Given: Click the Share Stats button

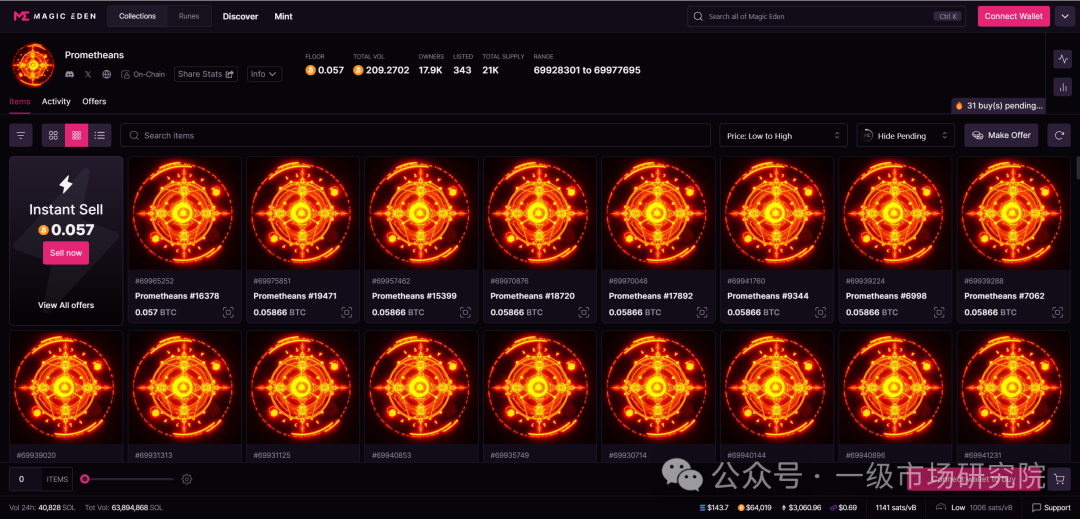Looking at the screenshot, I should [x=206, y=74].
